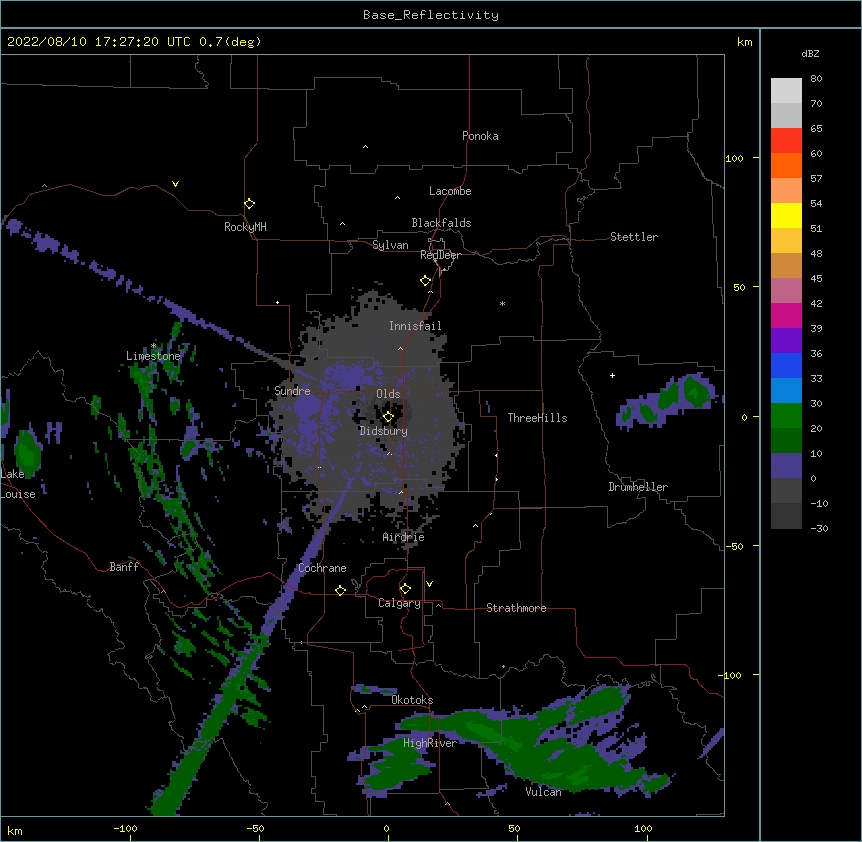The height and width of the screenshot is (842, 862).
Task: Select the 80 dBZ color swatch
Action: point(786,91)
